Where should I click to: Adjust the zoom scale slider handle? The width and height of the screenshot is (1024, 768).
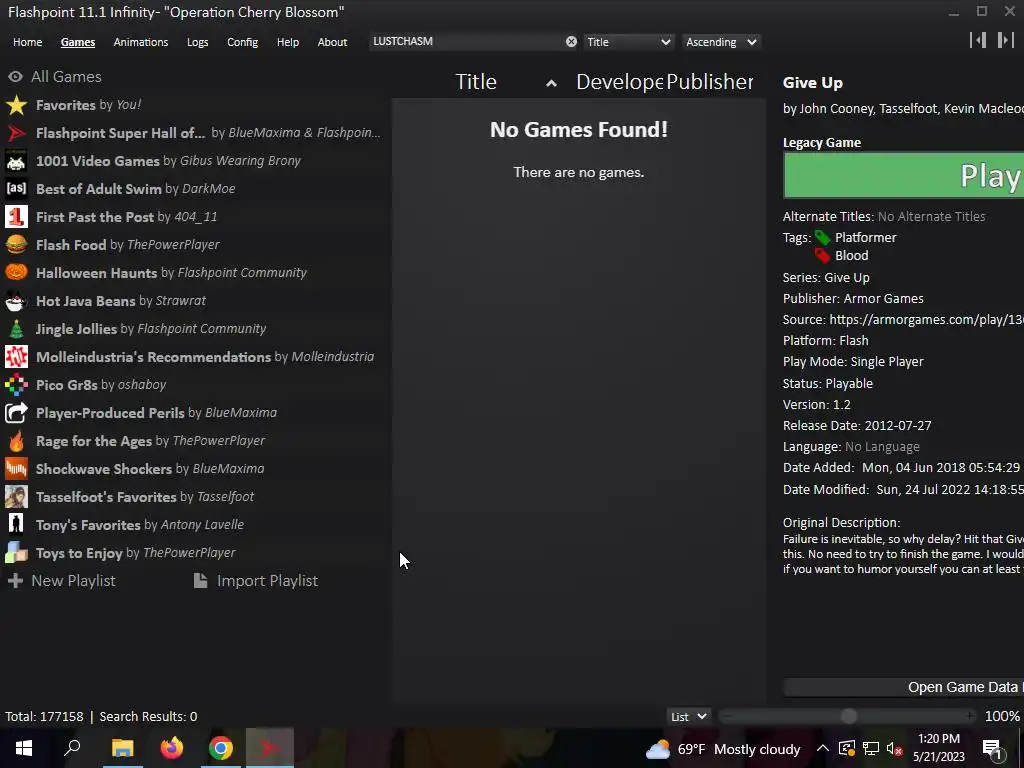coord(848,717)
